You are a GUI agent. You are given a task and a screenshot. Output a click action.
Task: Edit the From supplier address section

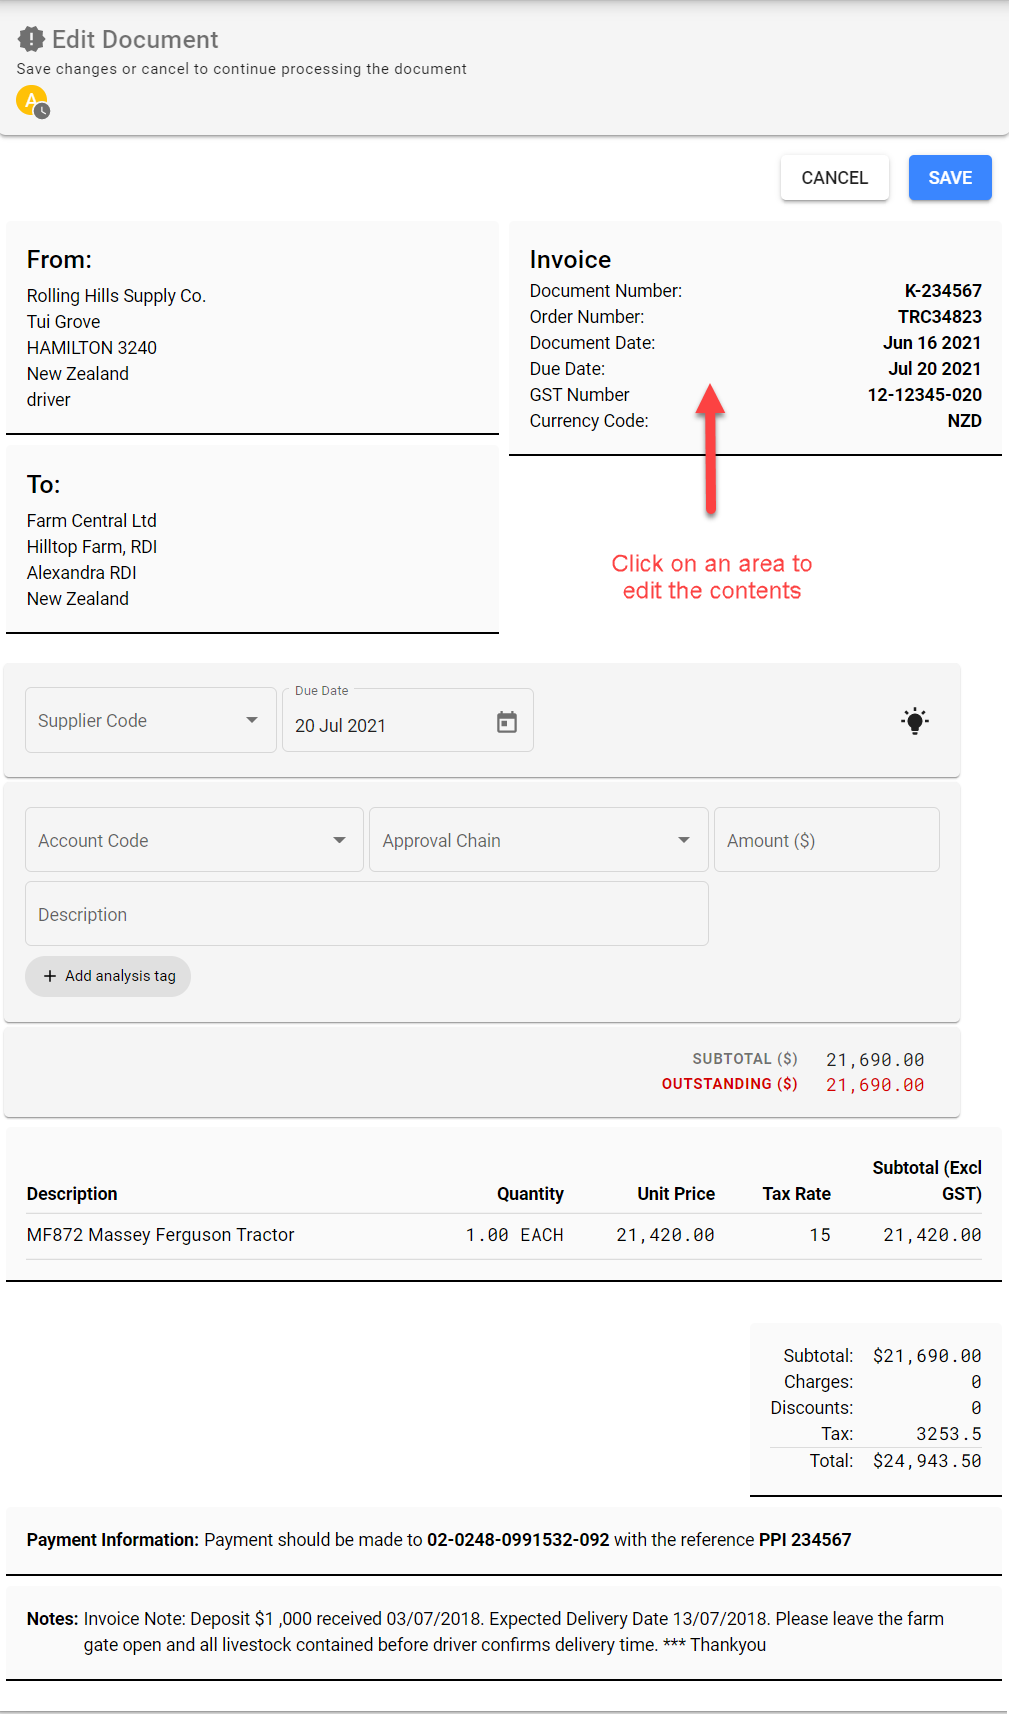pyautogui.click(x=252, y=330)
